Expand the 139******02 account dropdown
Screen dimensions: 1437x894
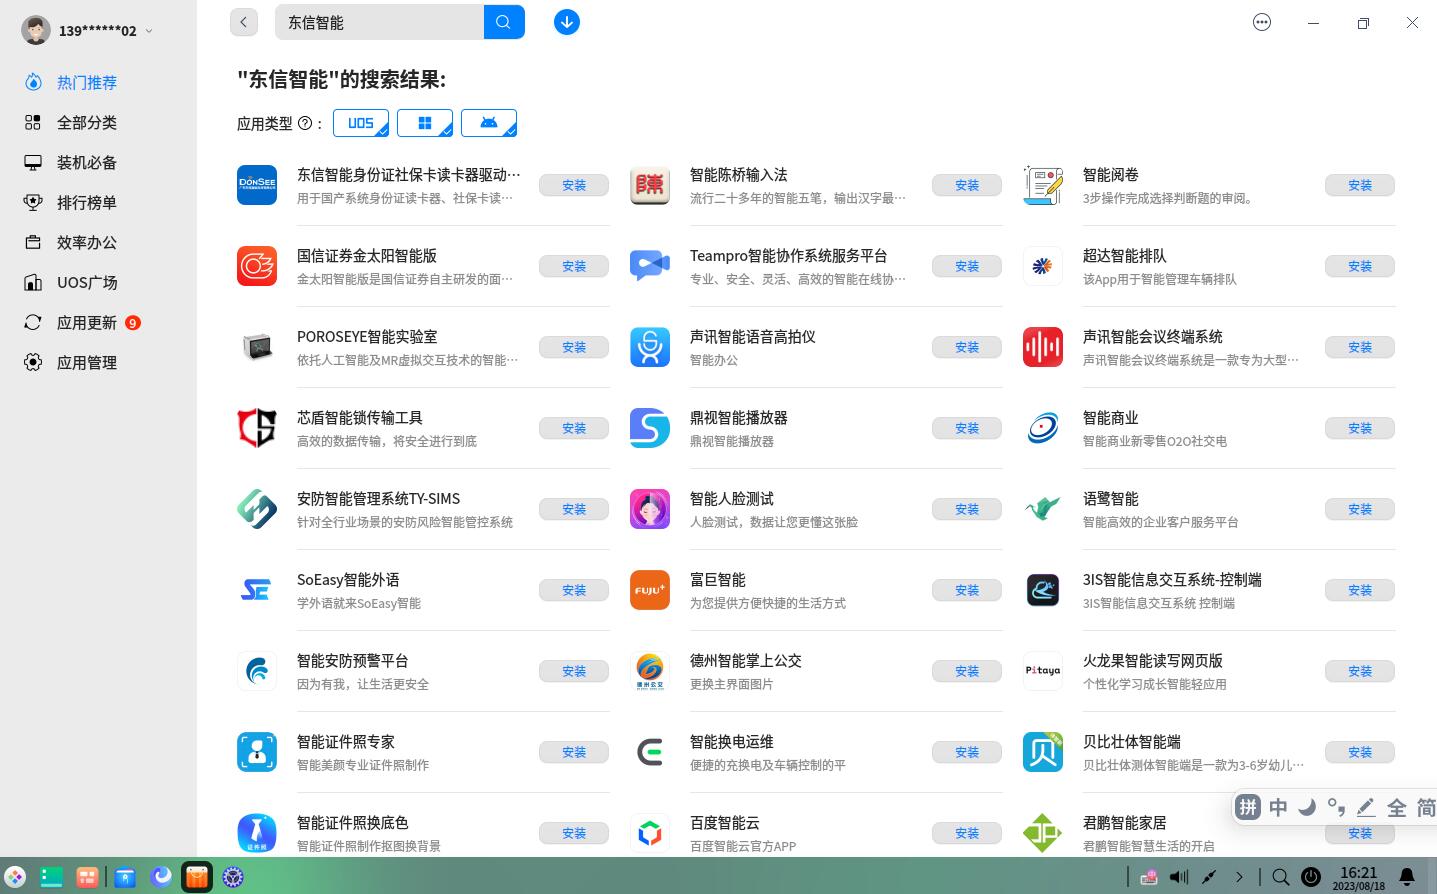149,30
